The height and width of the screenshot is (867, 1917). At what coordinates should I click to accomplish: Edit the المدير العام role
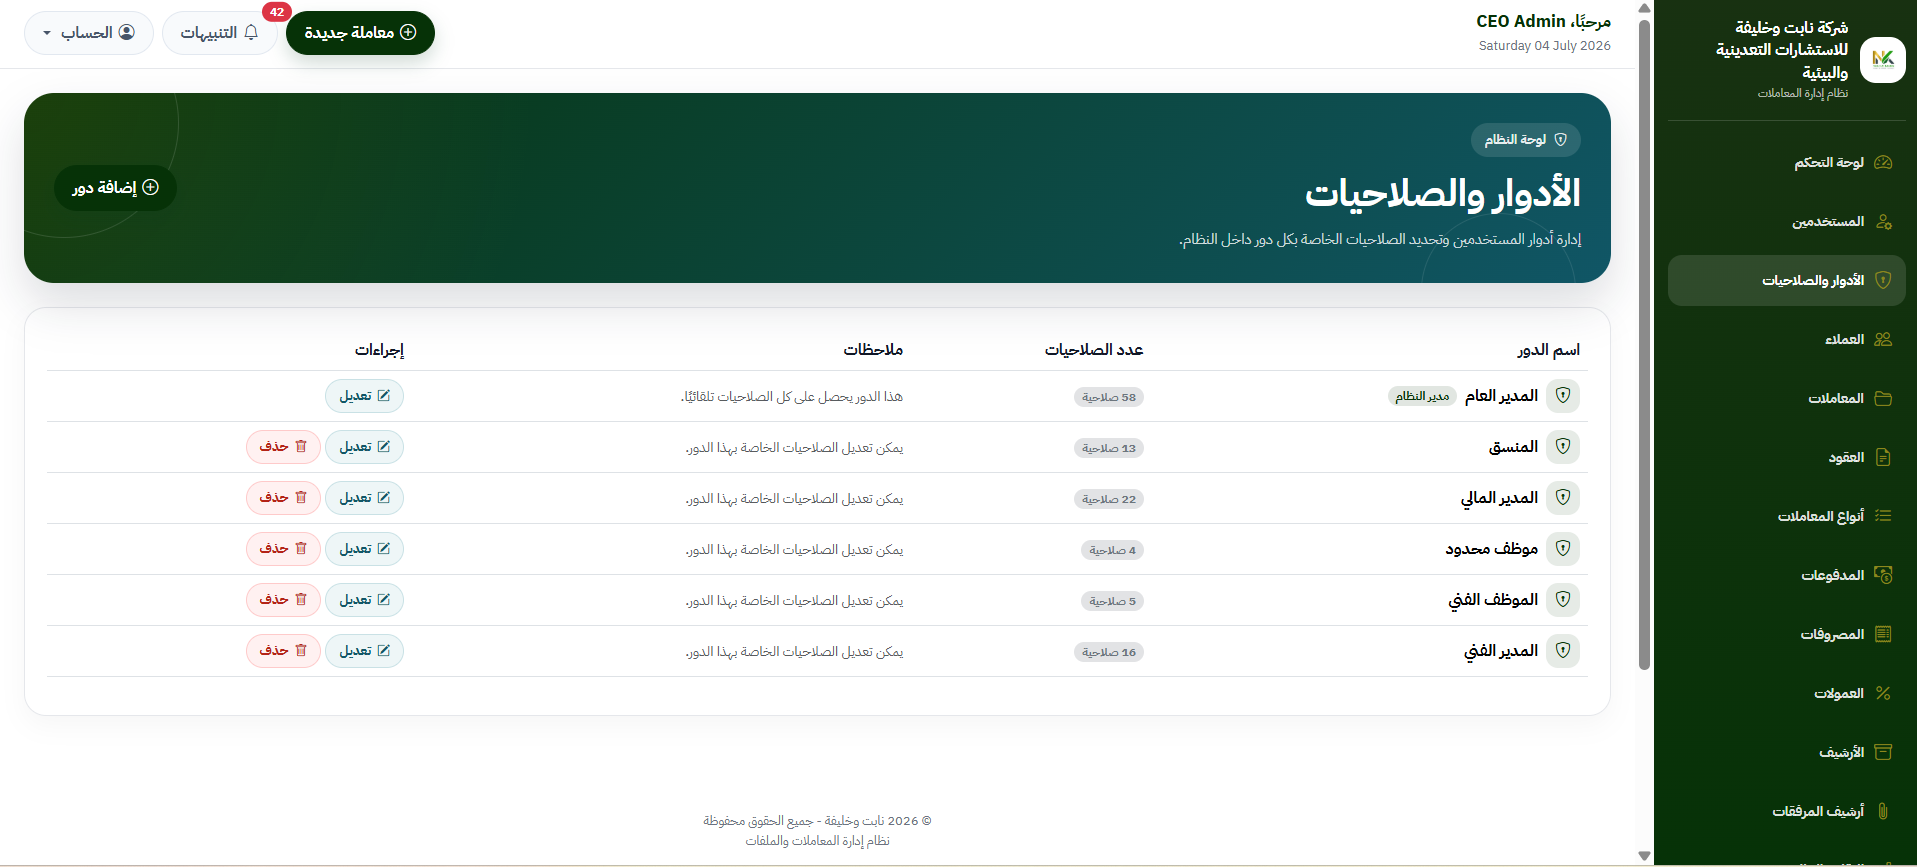pos(364,396)
